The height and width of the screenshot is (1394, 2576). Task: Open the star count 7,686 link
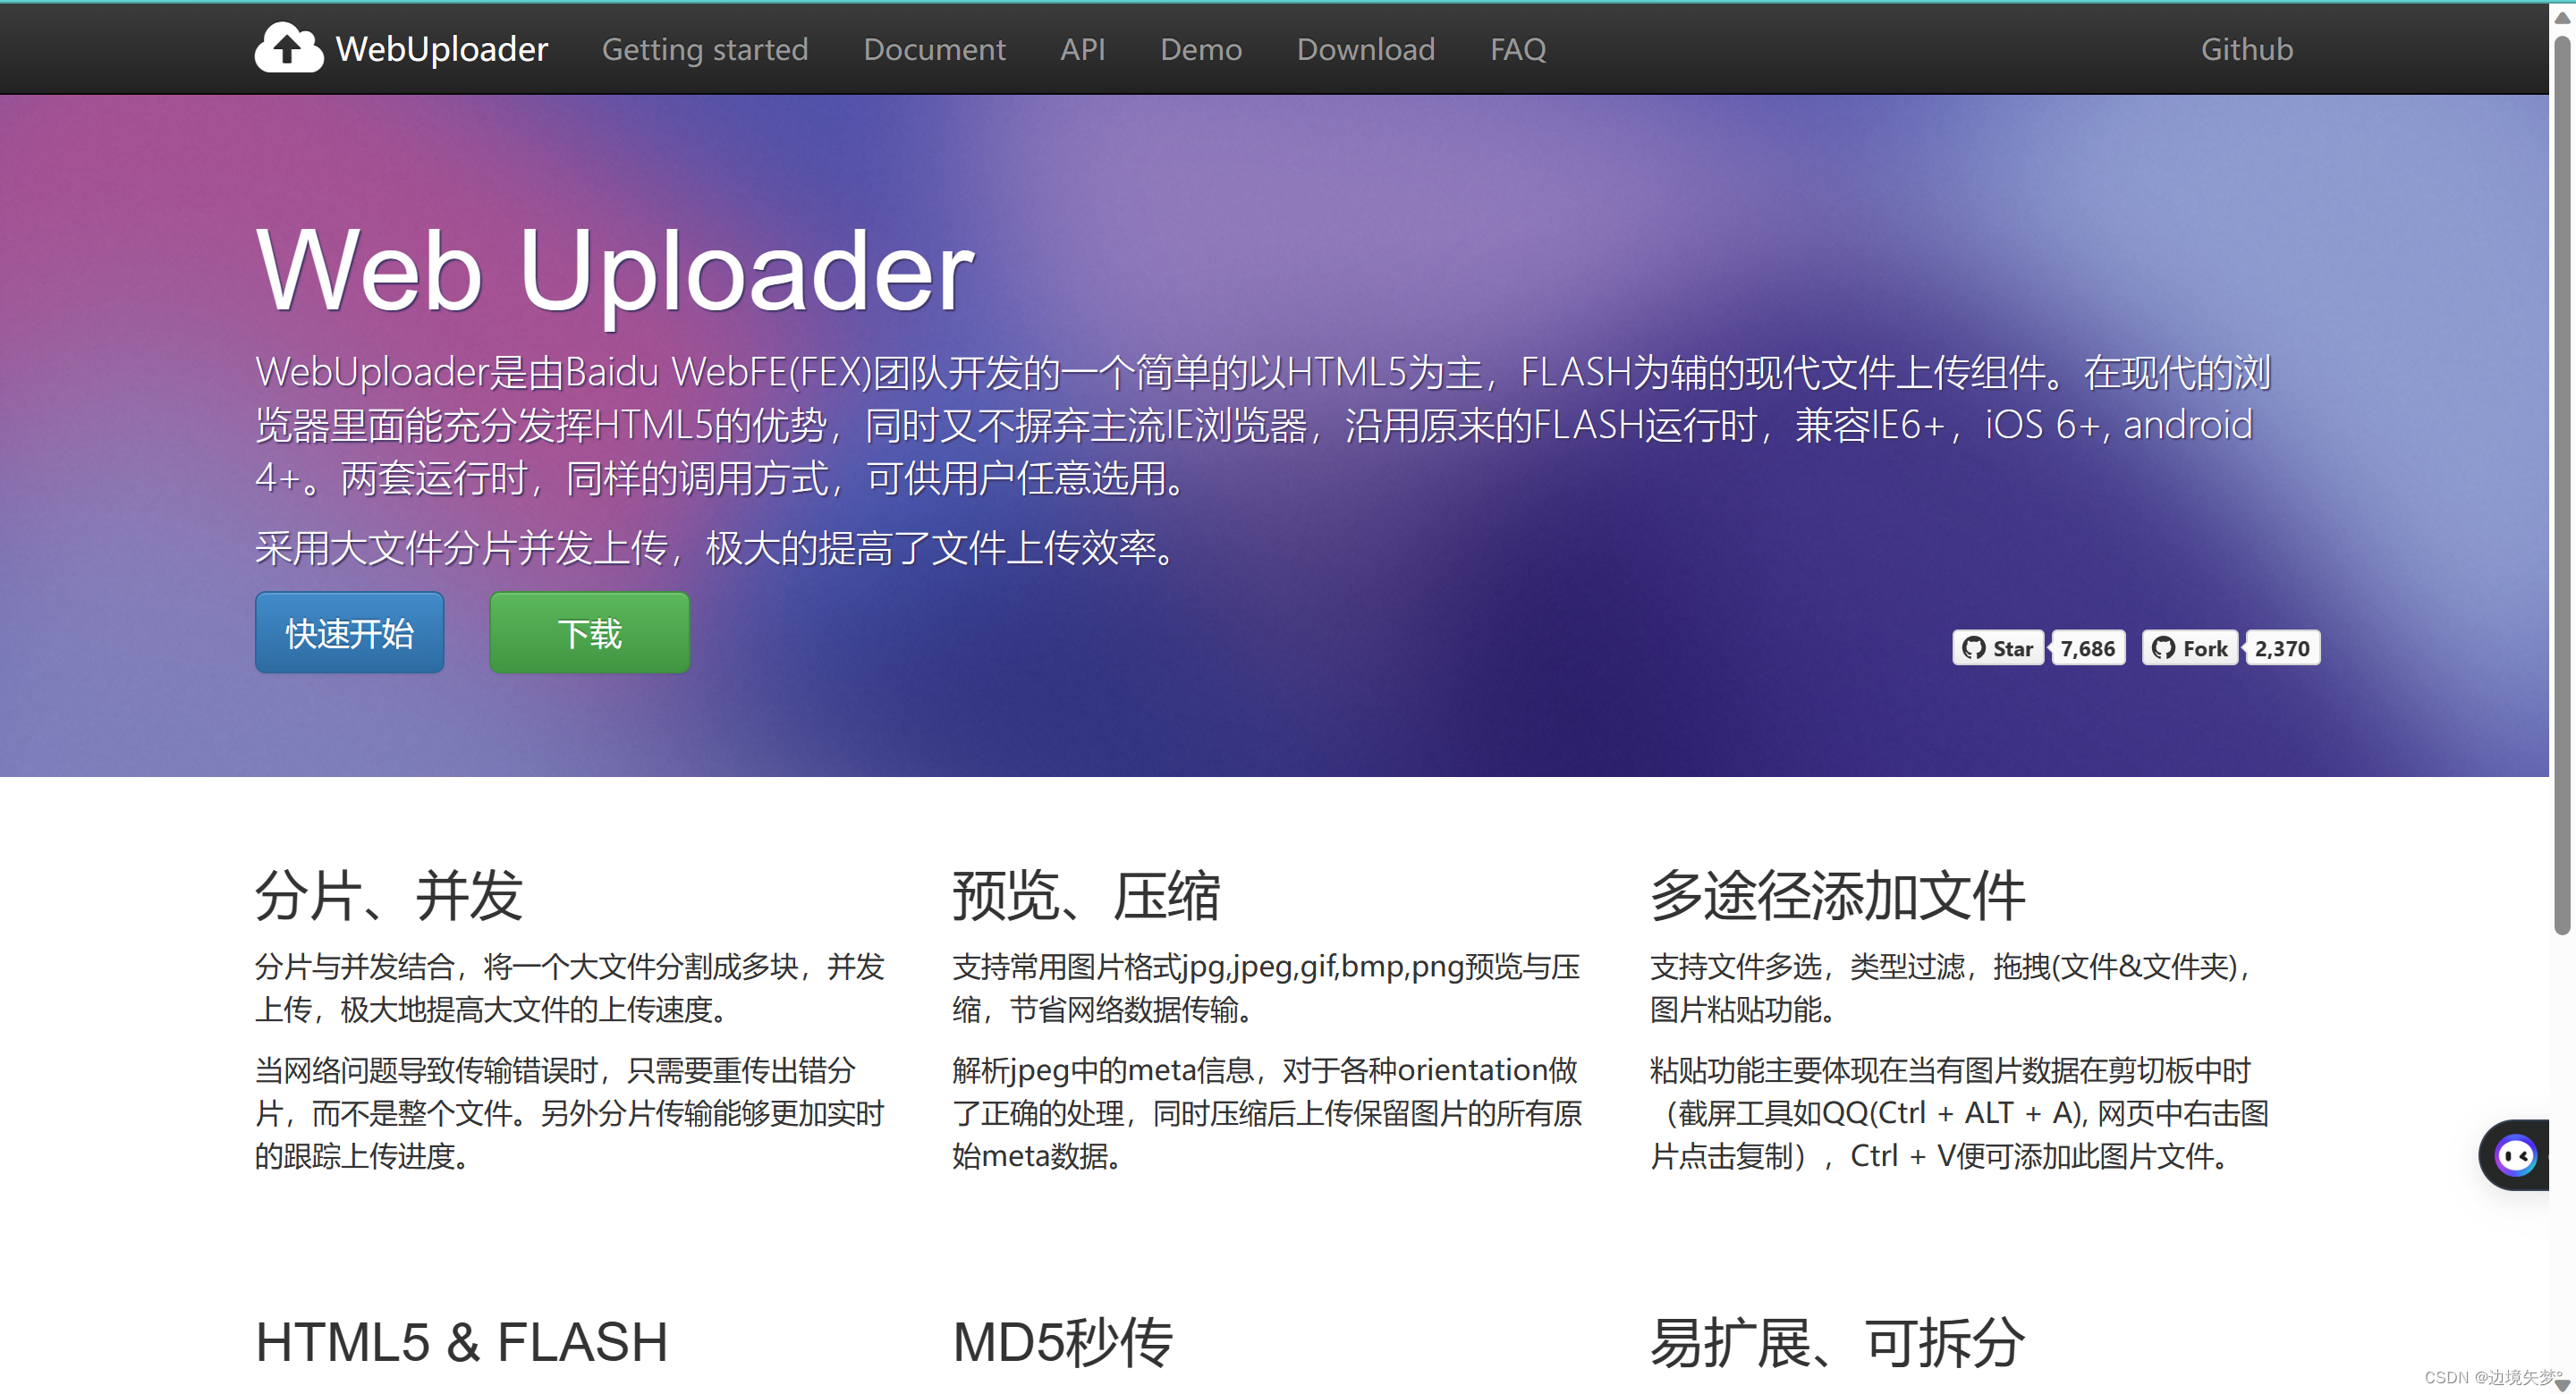point(2088,648)
